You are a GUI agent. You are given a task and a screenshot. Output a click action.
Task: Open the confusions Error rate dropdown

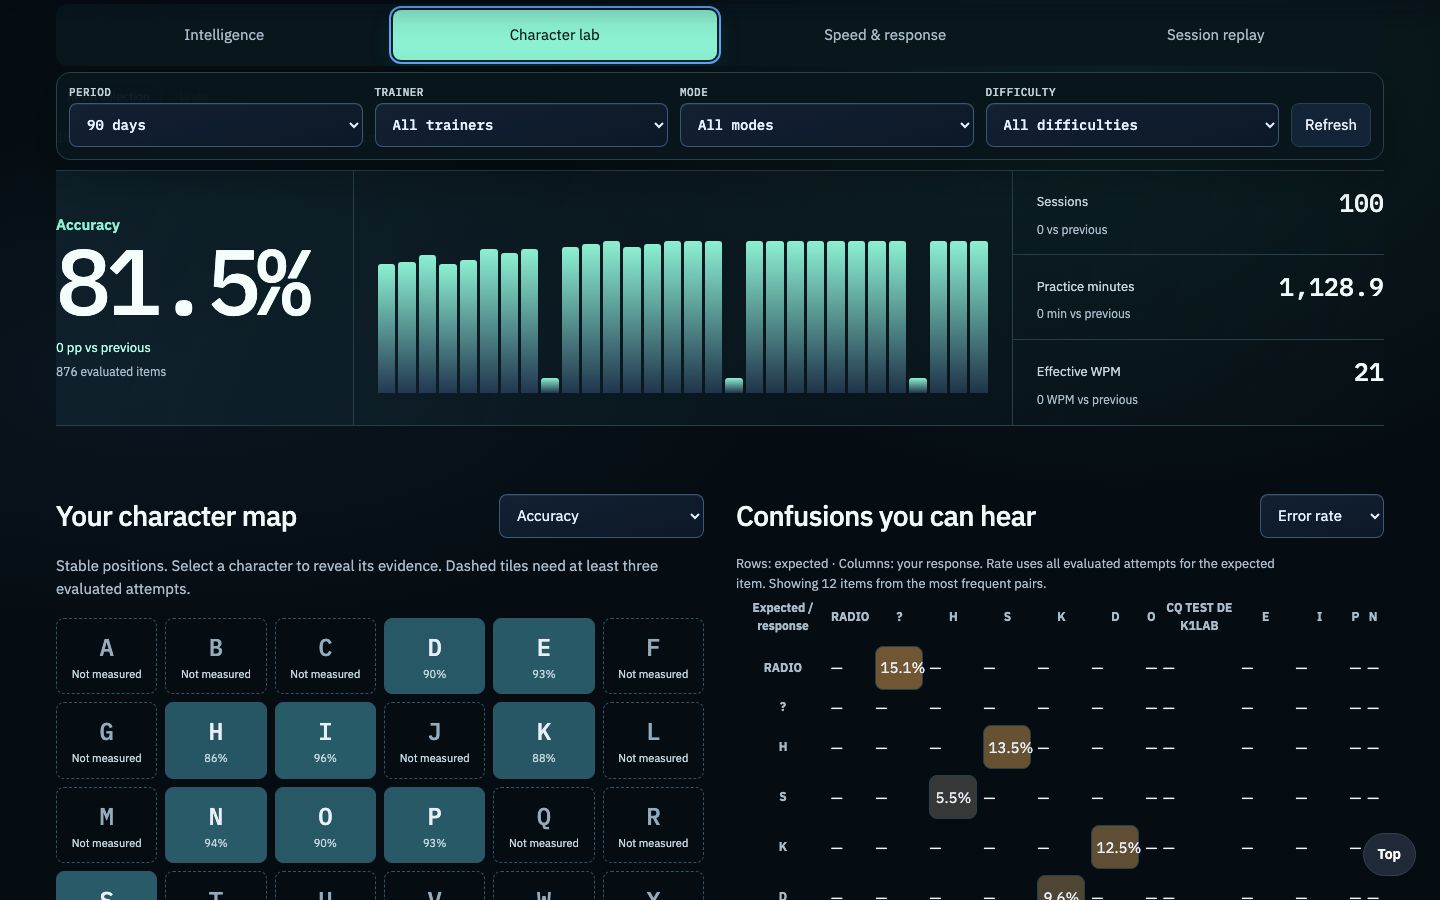[x=1322, y=516]
